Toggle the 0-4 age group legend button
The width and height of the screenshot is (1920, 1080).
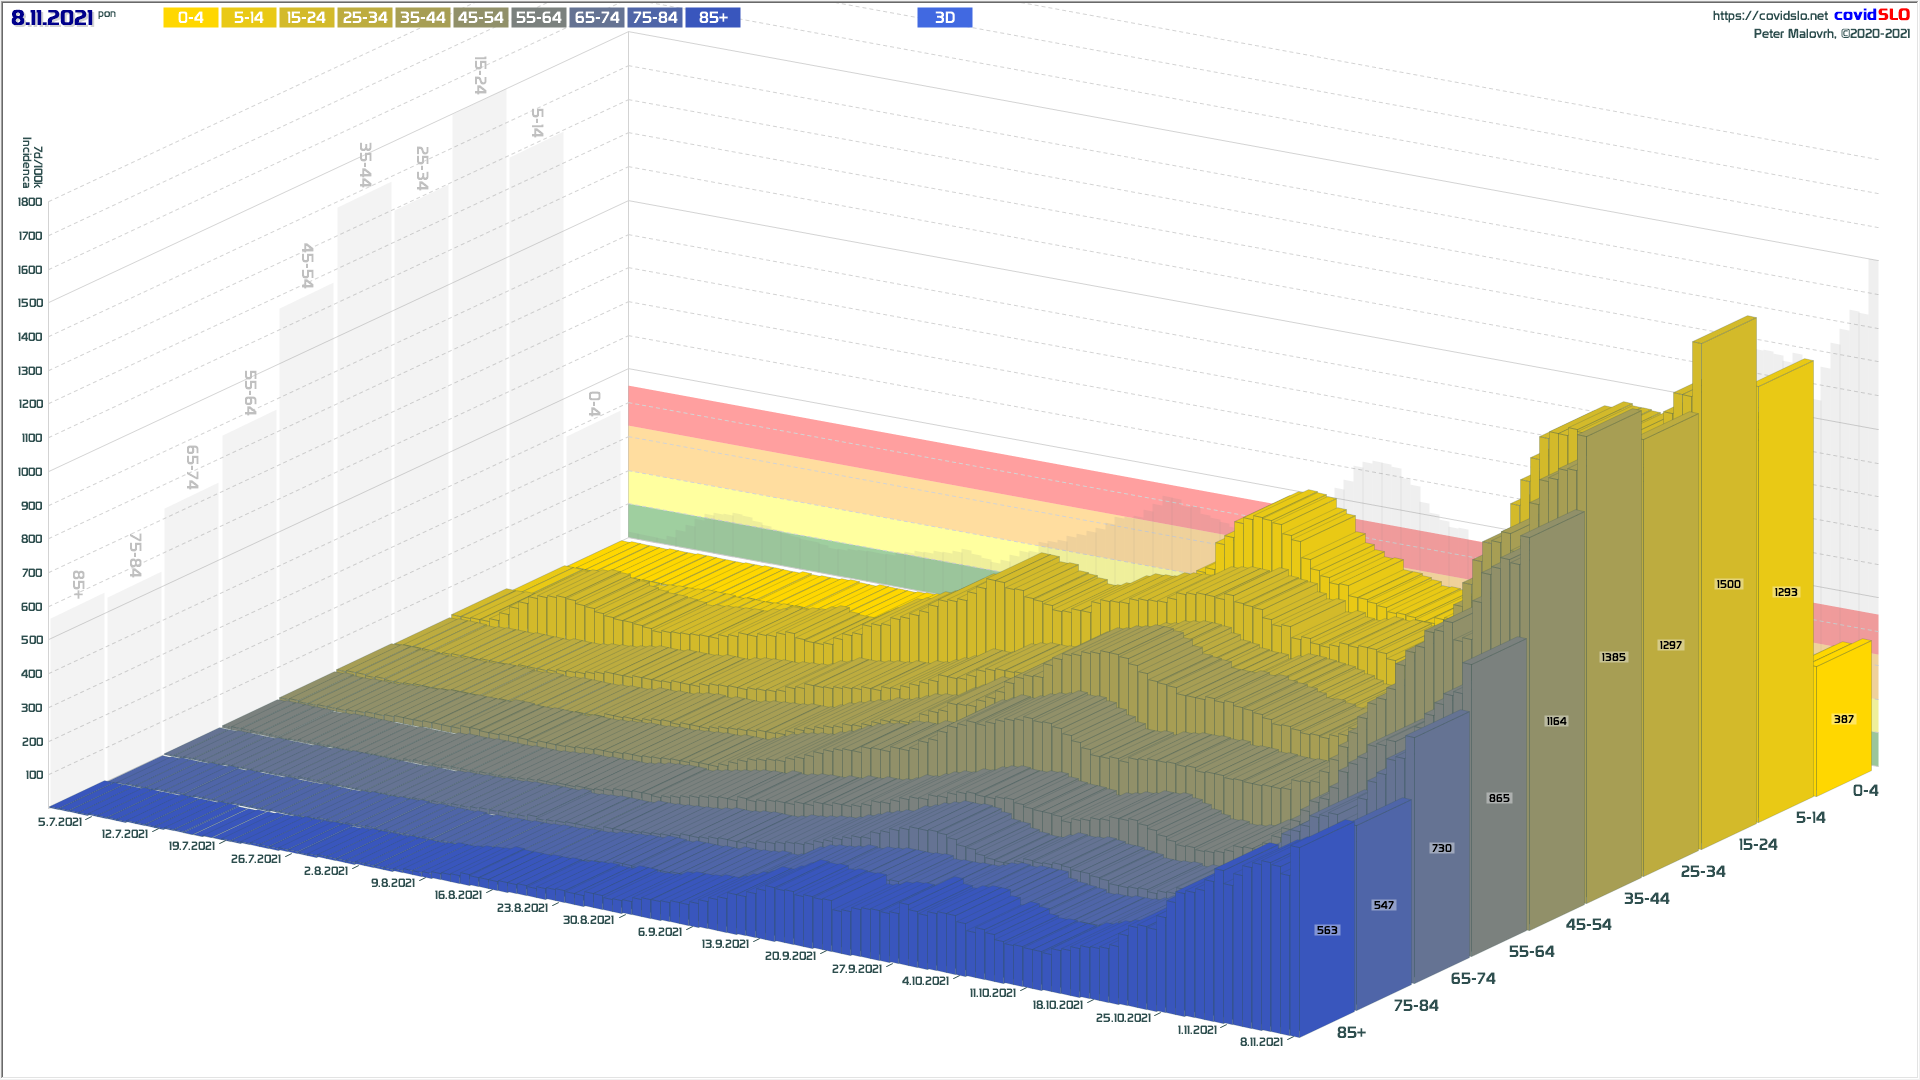(x=191, y=18)
